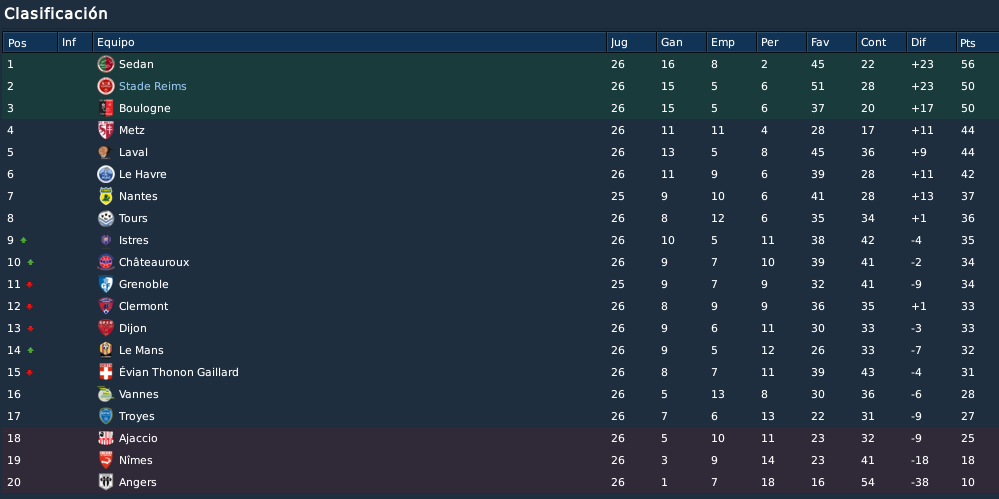Open the Boulogne team name link
Screen dimensions: 999x499
[145, 108]
